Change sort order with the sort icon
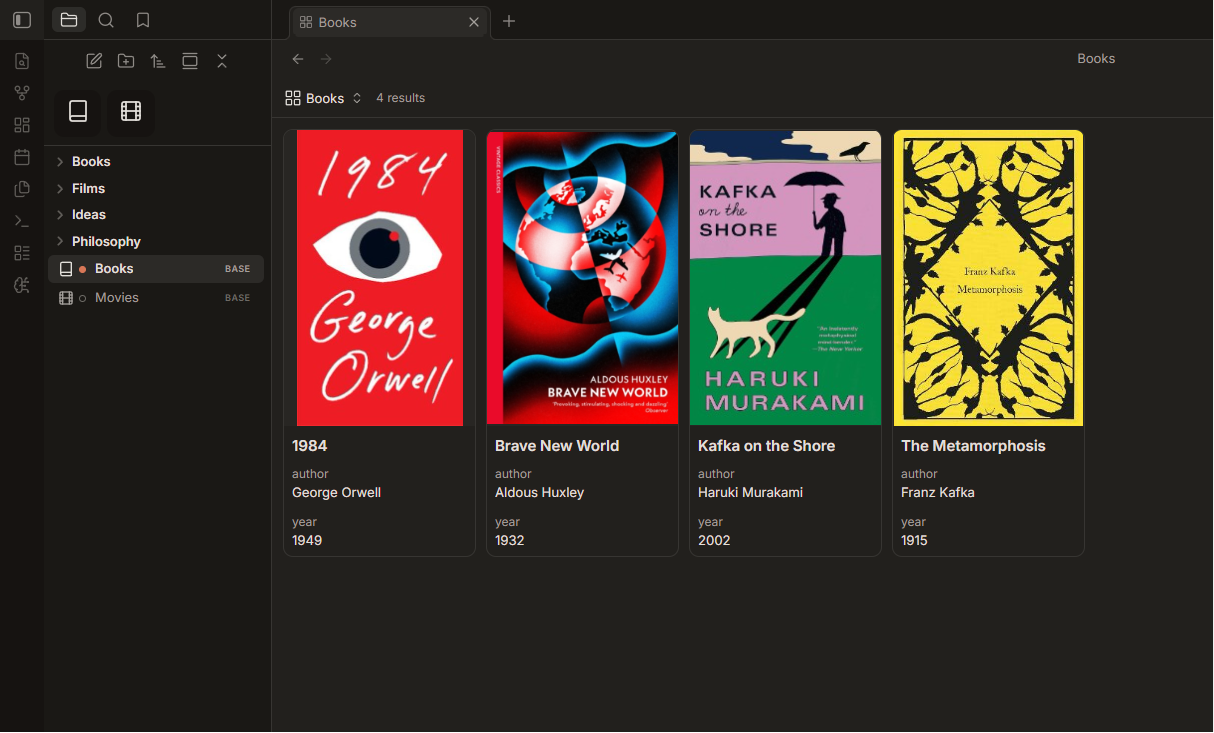Viewport: 1214px width, 733px height. click(158, 61)
